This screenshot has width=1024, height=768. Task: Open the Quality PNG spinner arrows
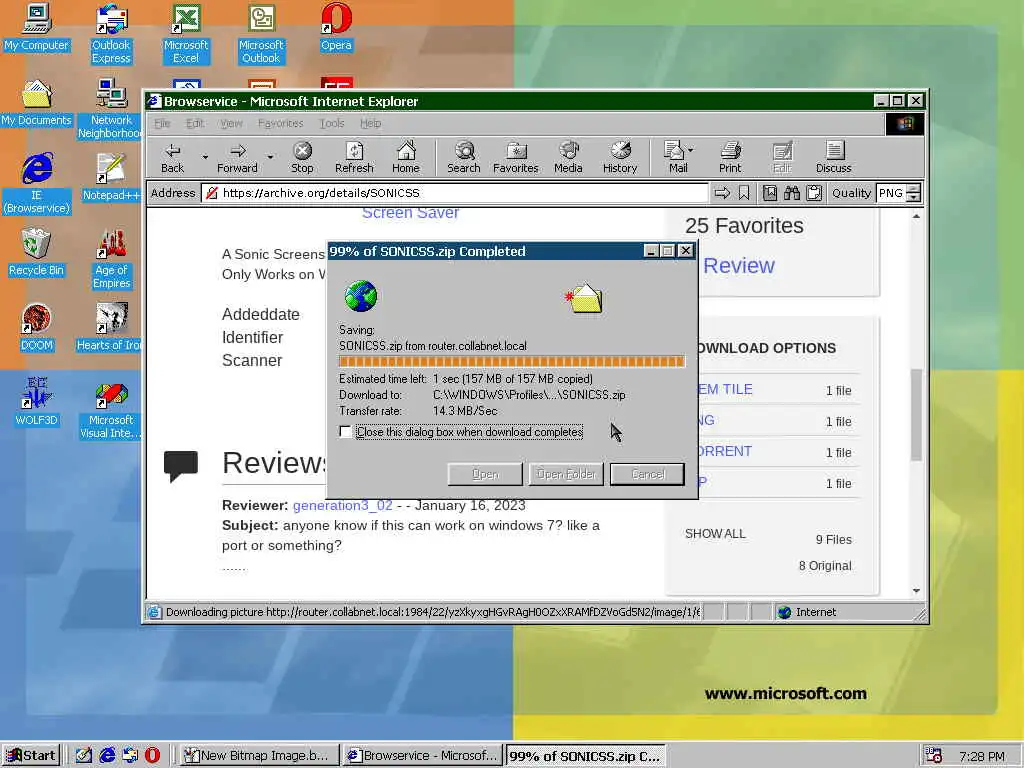[x=914, y=193]
